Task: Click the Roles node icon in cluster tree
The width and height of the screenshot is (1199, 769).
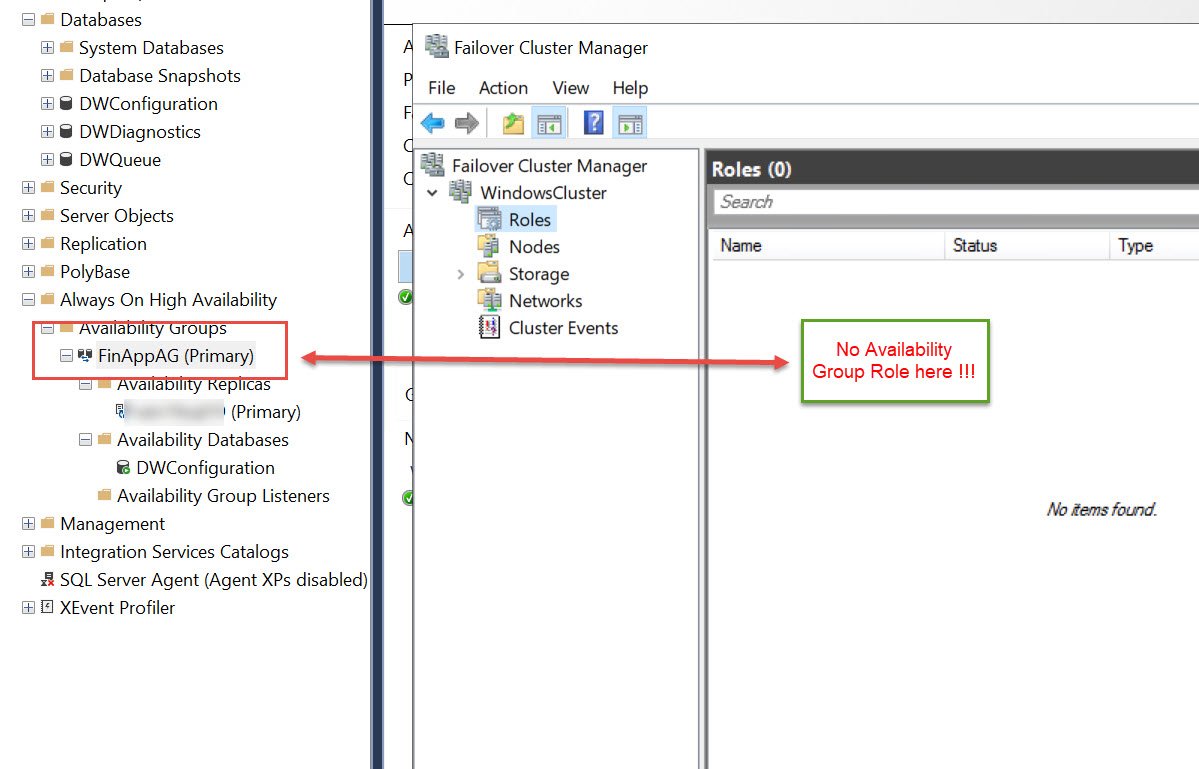Action: pos(489,219)
